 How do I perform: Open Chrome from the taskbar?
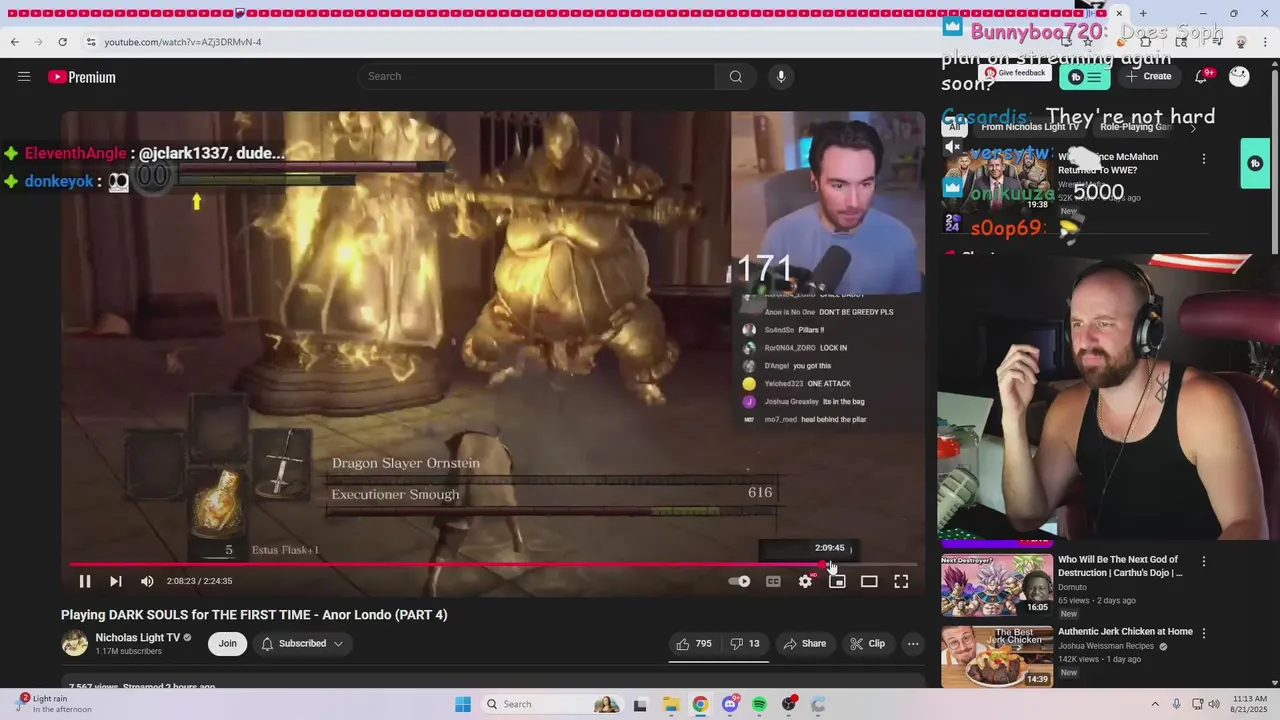(700, 704)
